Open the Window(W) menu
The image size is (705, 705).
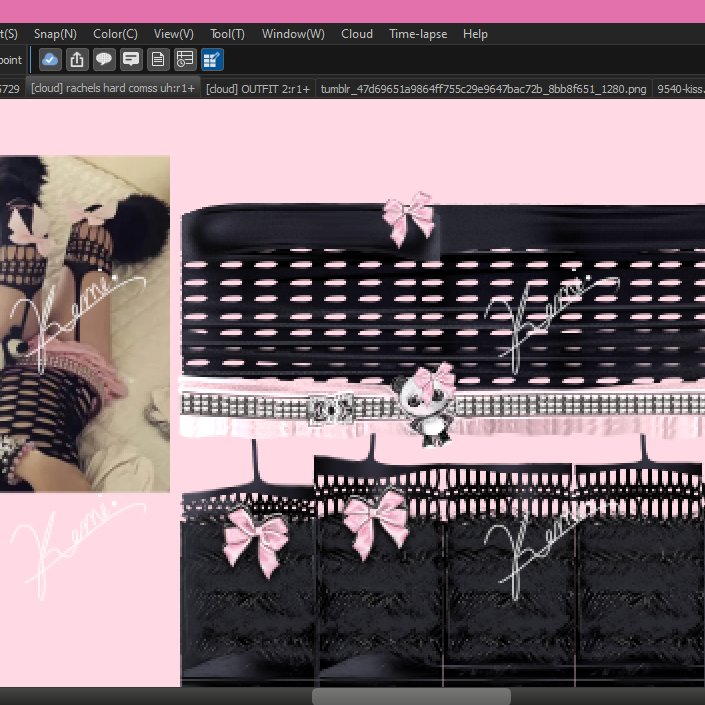tap(293, 34)
